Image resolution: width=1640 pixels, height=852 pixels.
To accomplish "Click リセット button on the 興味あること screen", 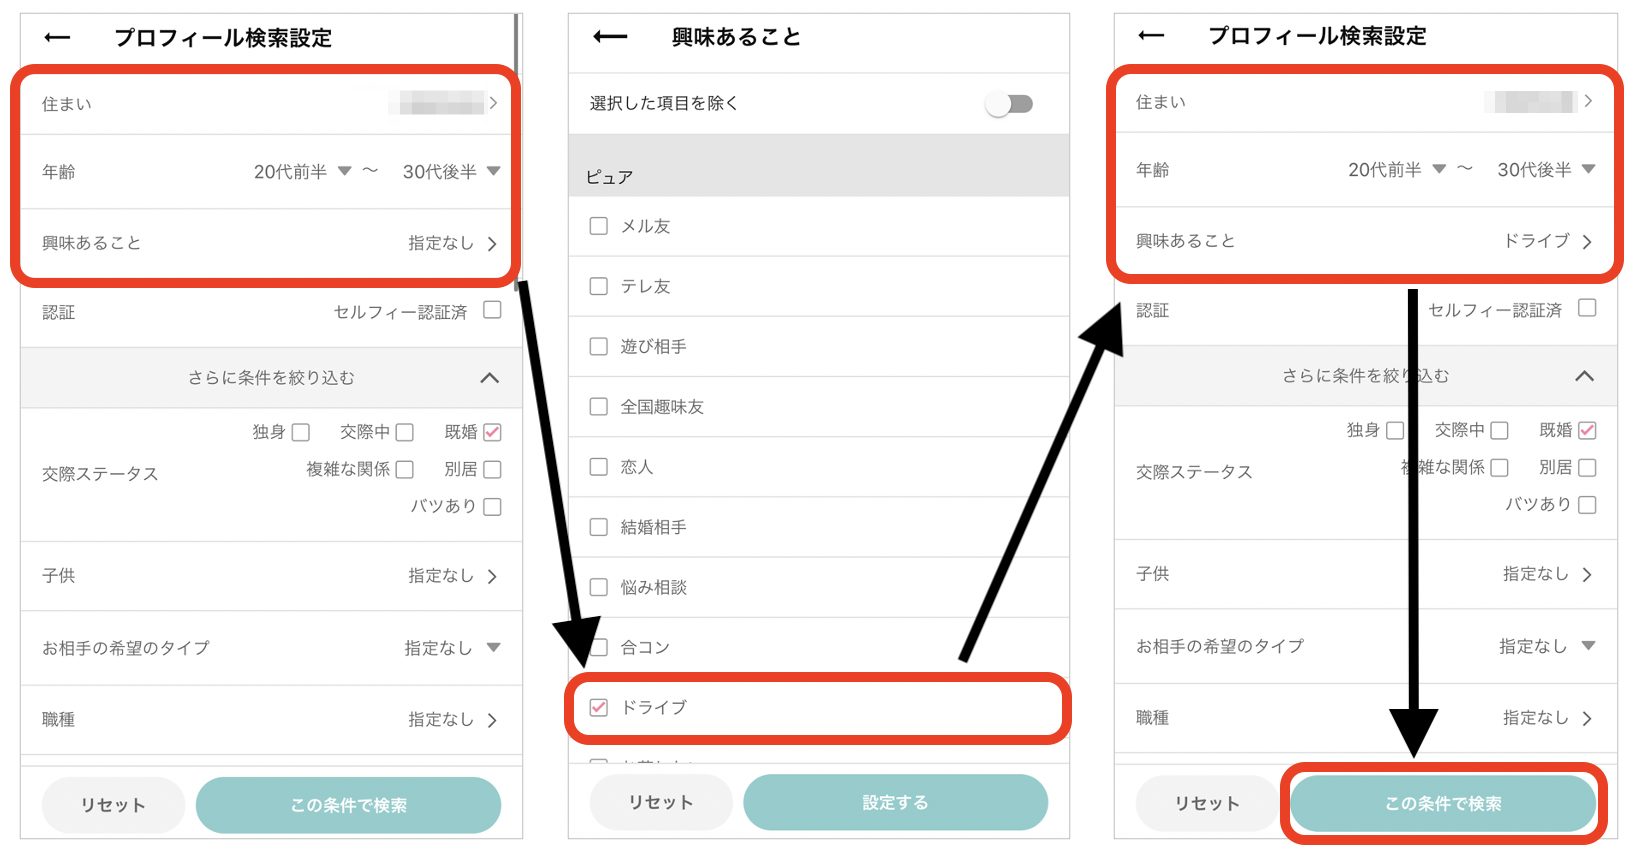I will 660,802.
